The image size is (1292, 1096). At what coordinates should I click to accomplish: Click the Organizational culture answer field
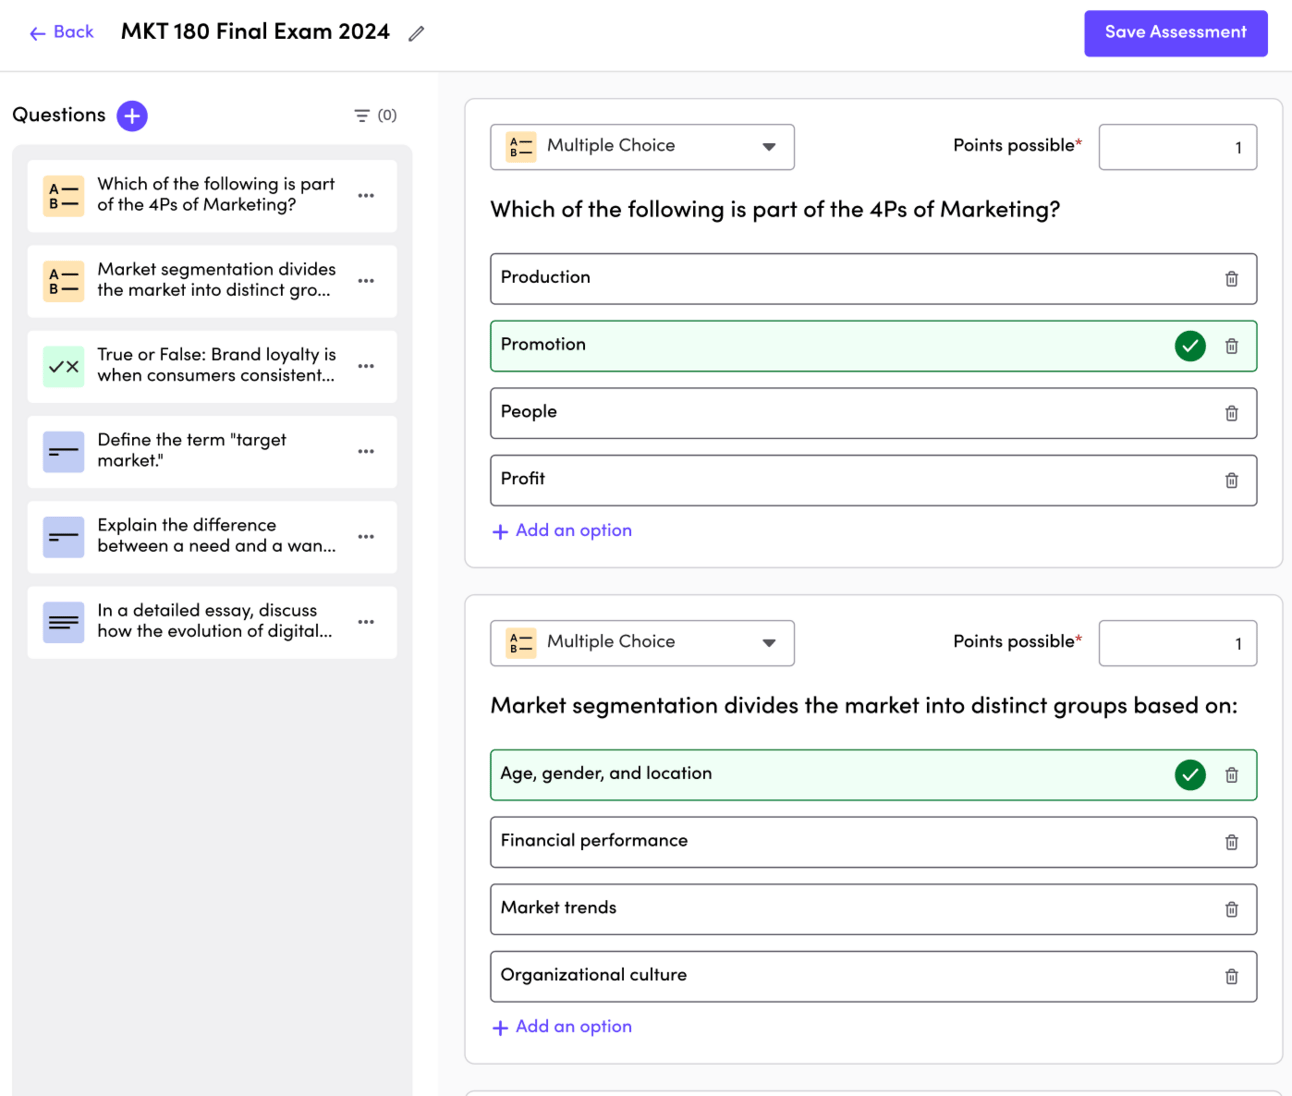[873, 976]
